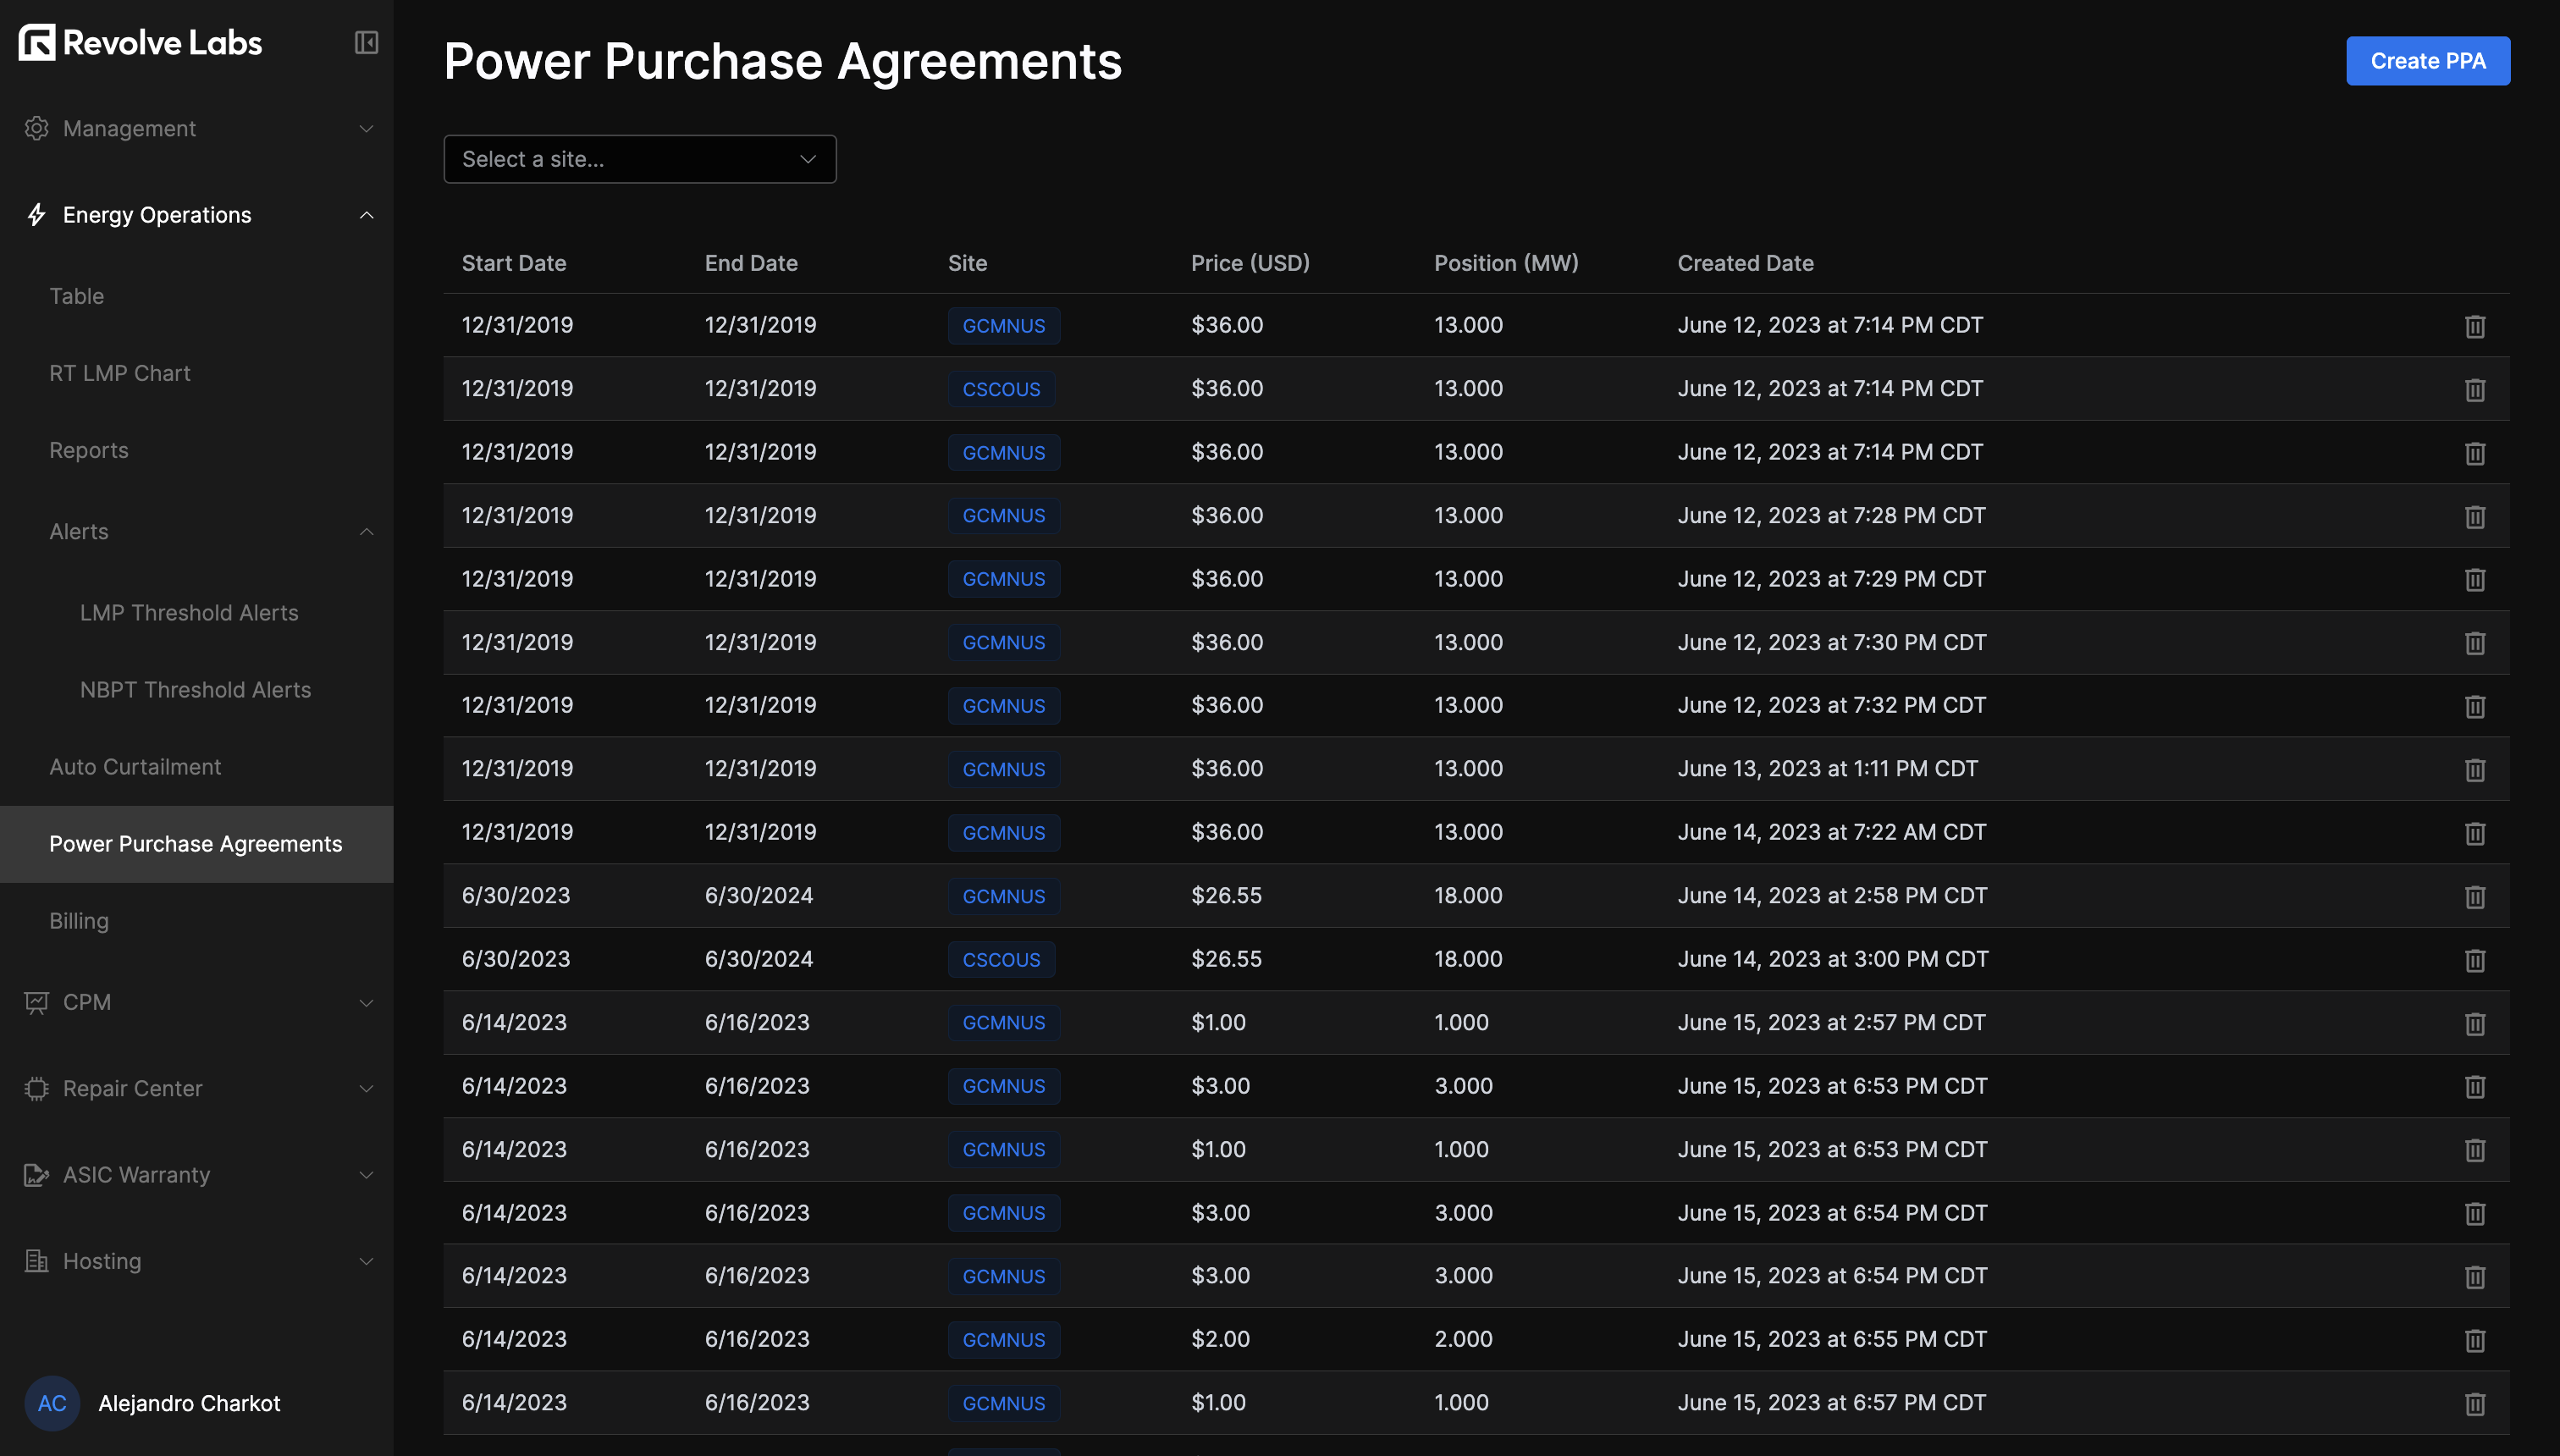Collapse the sidebar using the panel icon
This screenshot has height=1456, width=2560.
click(366, 42)
